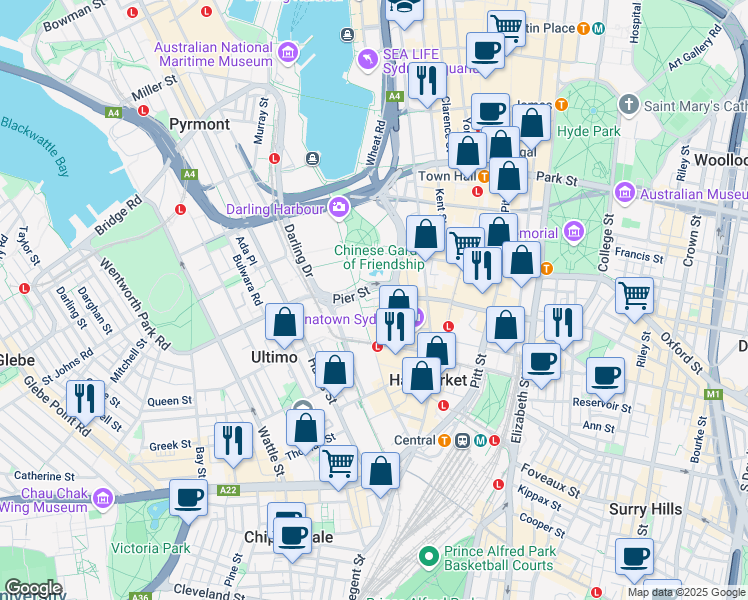Screen dimensions: 748x600
Task: Select the Chau Chak Wing Museum pin
Action: pyautogui.click(x=103, y=497)
